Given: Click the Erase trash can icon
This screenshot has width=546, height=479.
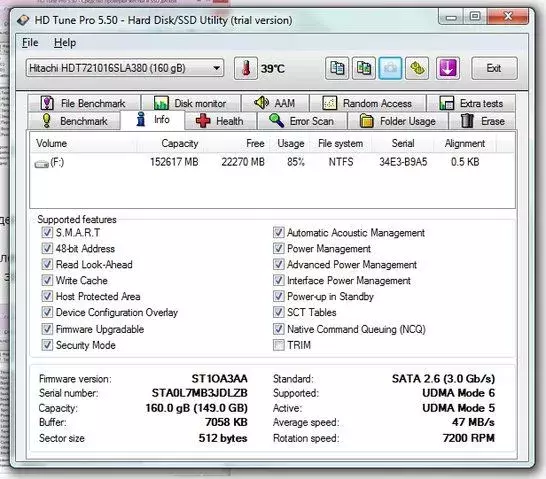Looking at the screenshot, I should pos(467,120).
